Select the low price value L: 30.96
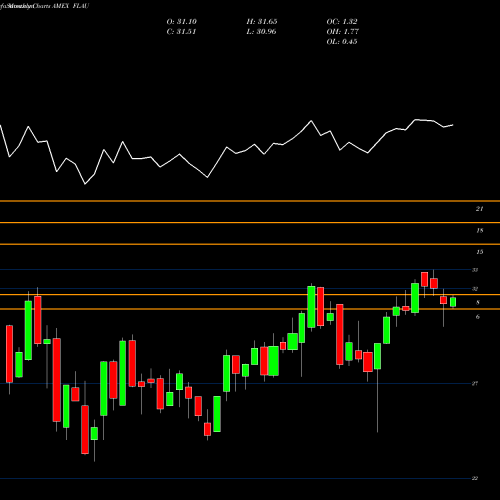The width and height of the screenshot is (500, 500). (261, 31)
